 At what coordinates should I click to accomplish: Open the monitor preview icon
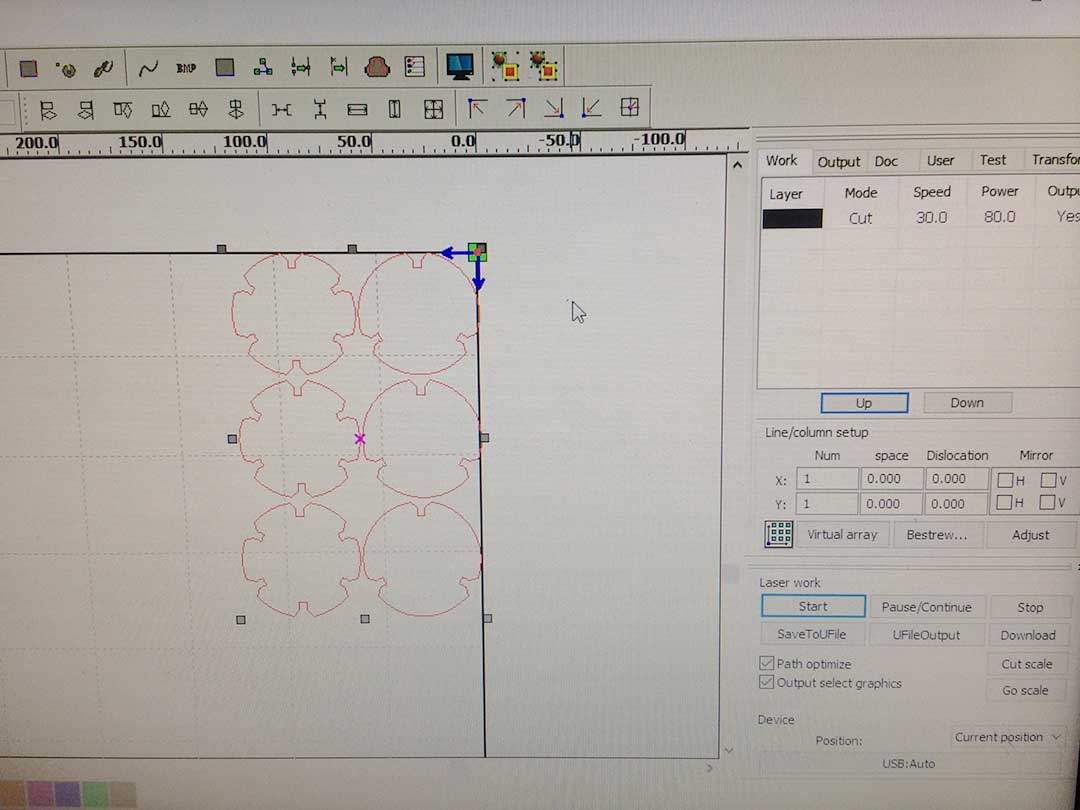tap(459, 66)
